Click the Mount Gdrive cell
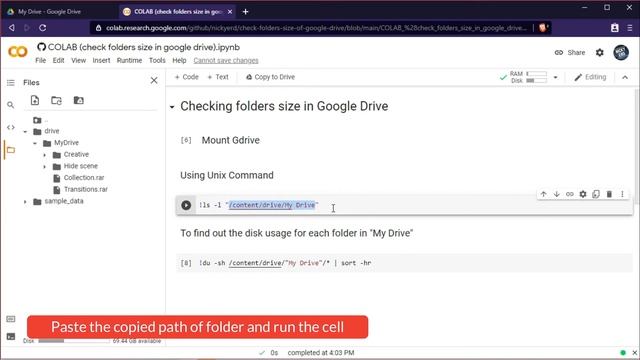This screenshot has width=640, height=360. pos(231,140)
